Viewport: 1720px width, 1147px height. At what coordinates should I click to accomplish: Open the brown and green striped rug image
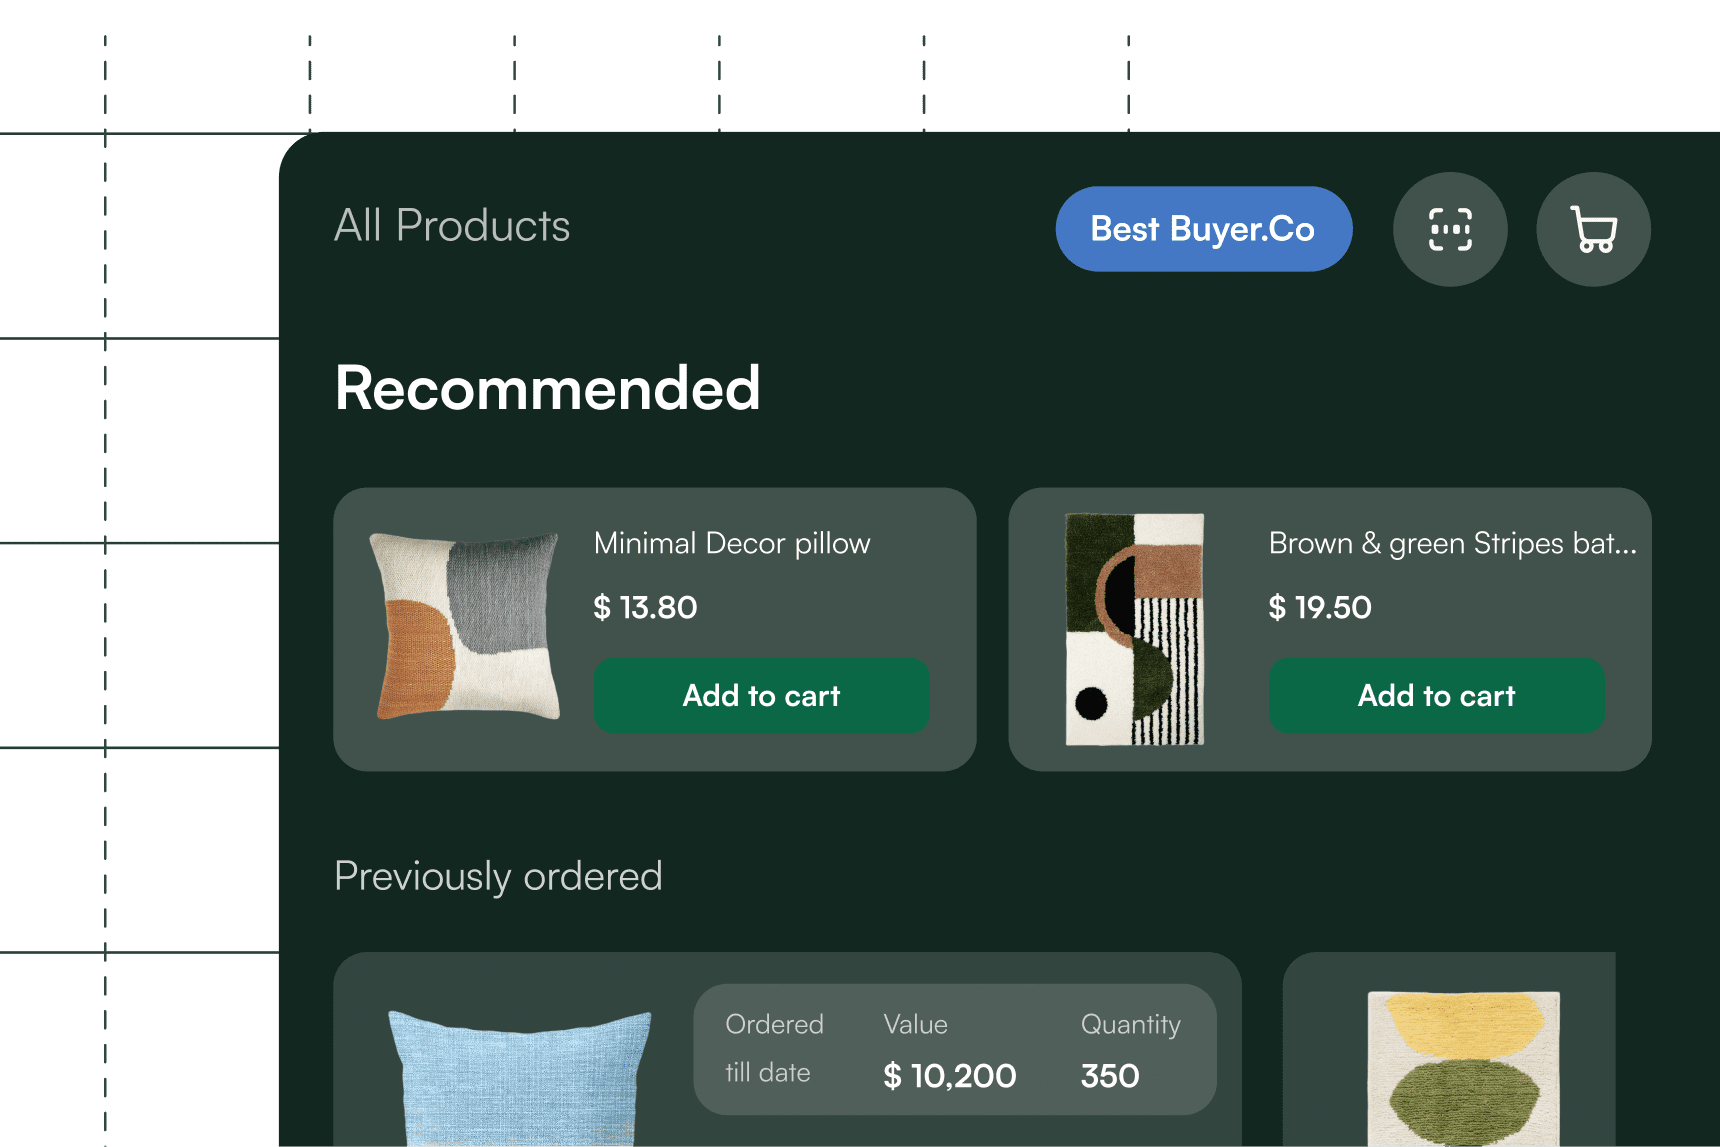pos(1135,629)
